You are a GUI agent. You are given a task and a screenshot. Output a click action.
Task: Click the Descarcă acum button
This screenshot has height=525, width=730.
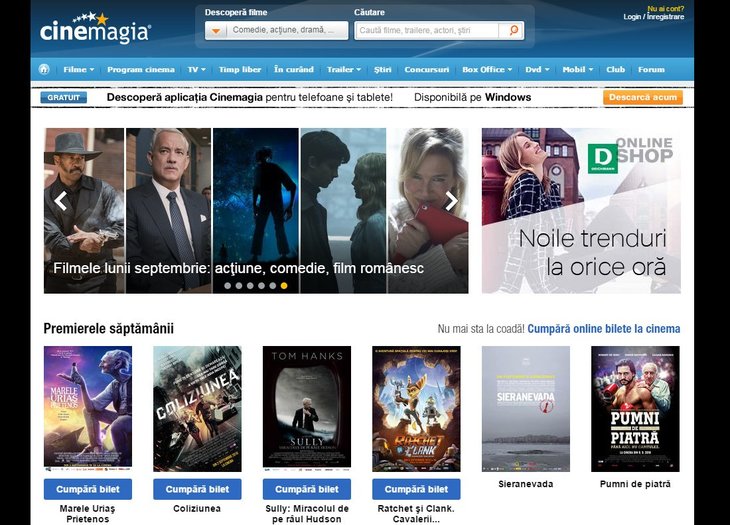tap(643, 97)
